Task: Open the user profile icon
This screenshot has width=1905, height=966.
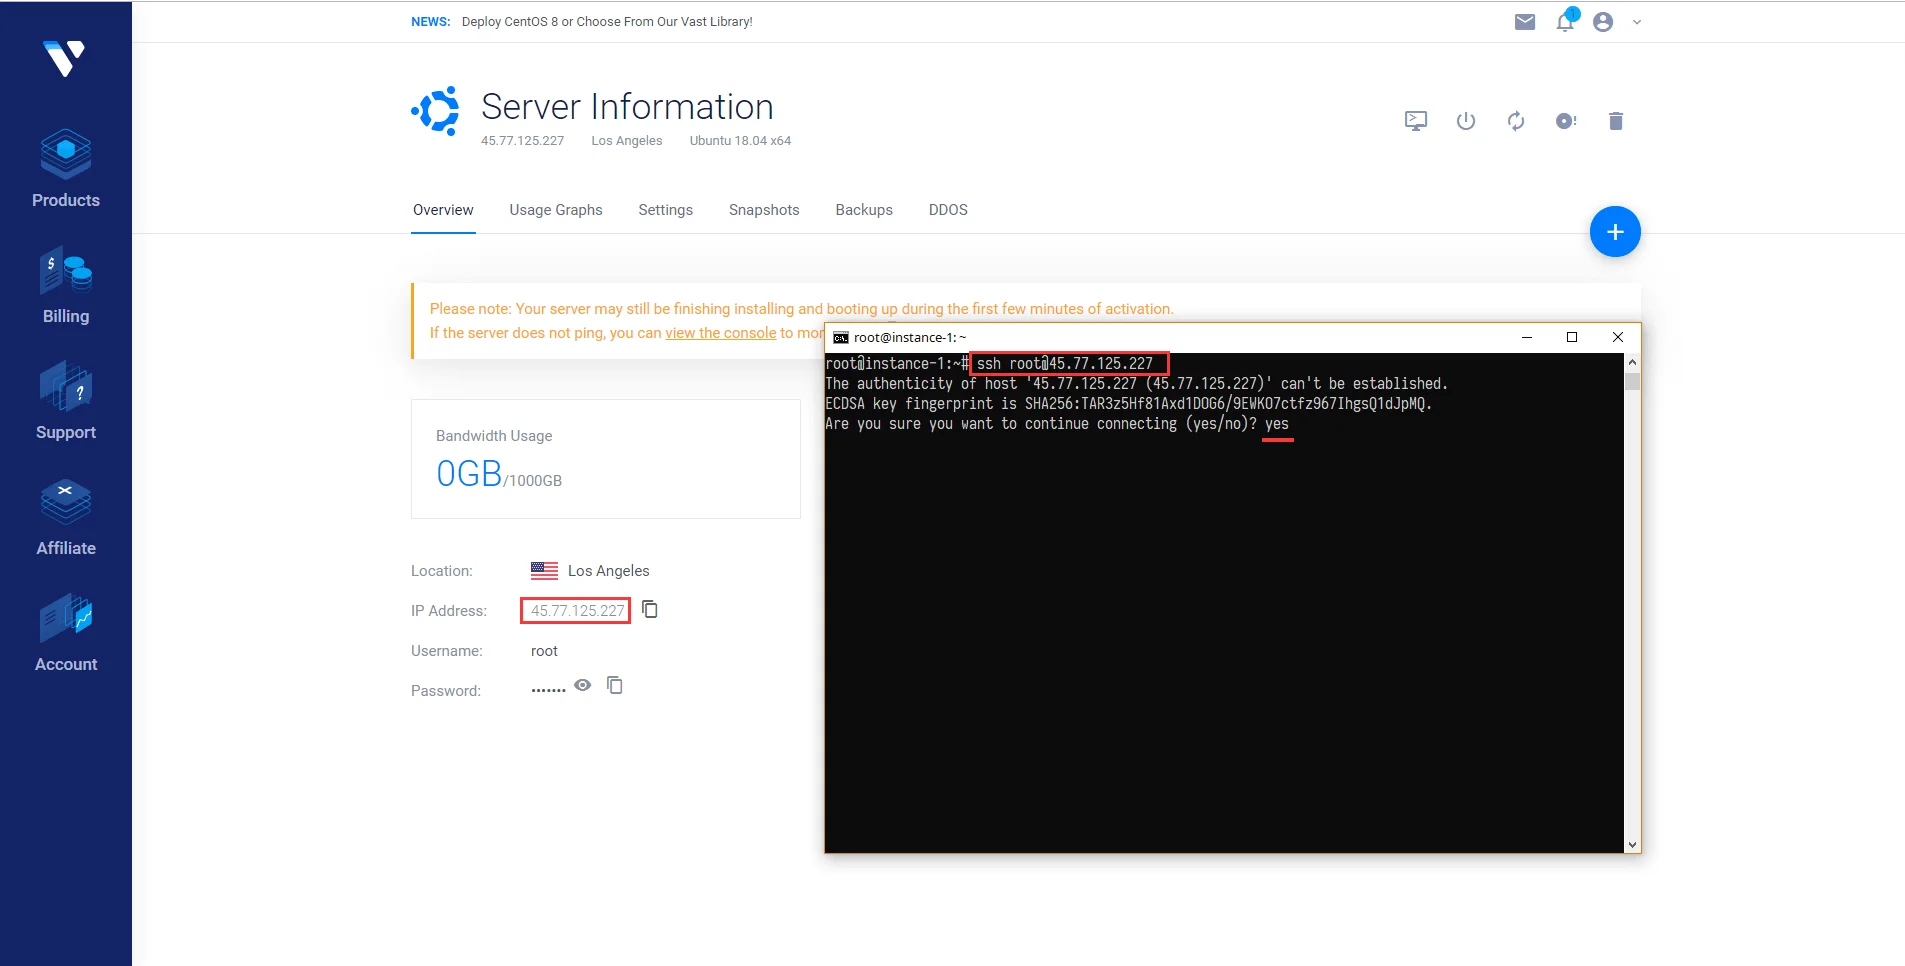Action: (1603, 22)
